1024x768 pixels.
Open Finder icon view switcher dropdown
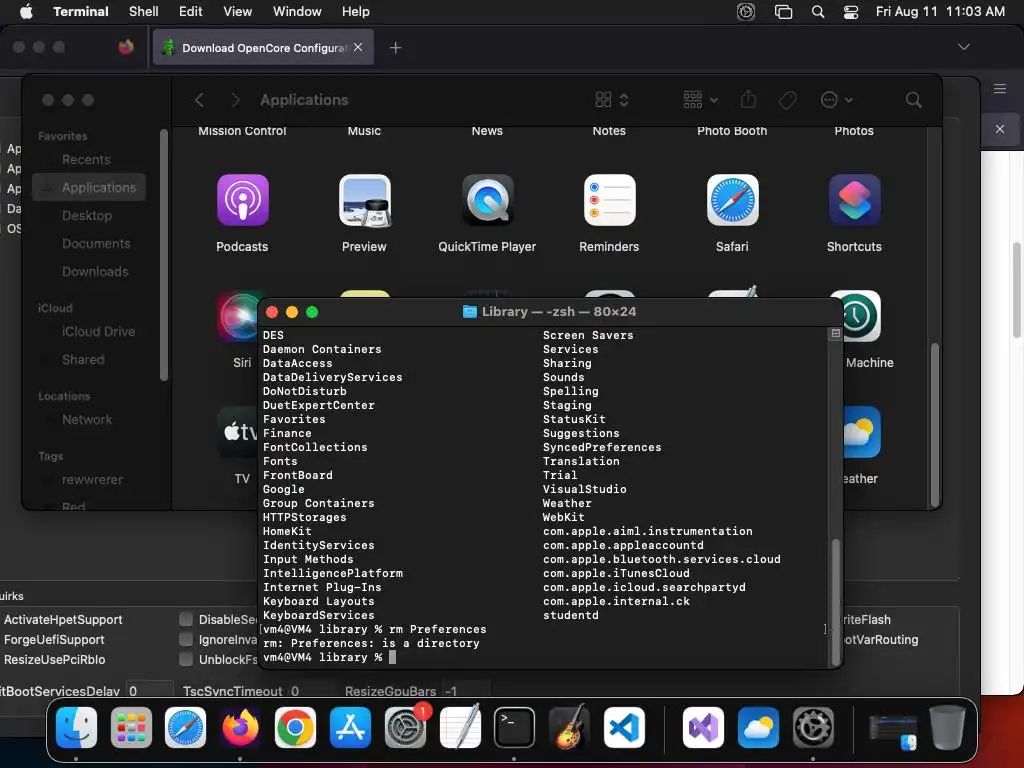pyautogui.click(x=612, y=100)
